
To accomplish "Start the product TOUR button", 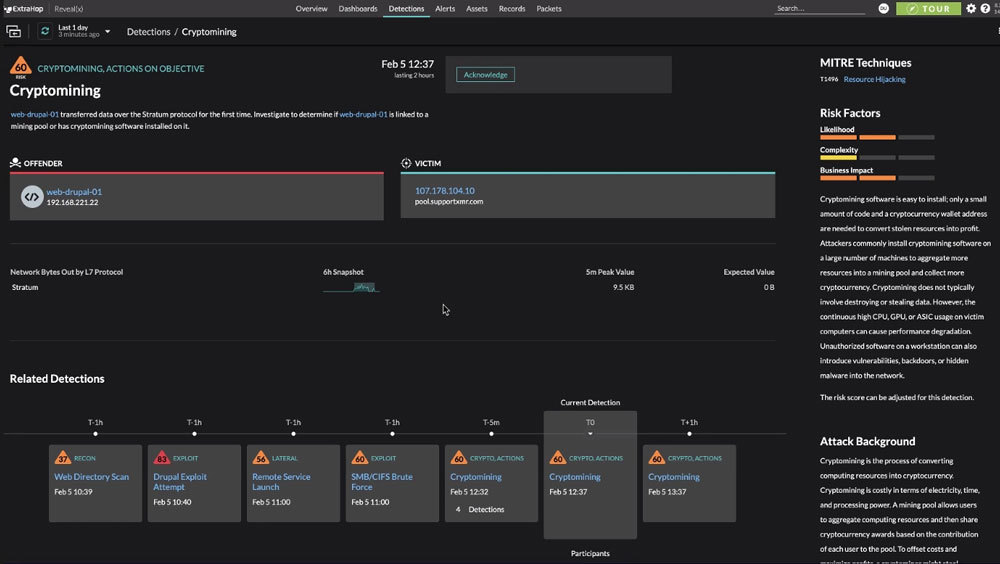I will tap(927, 9).
